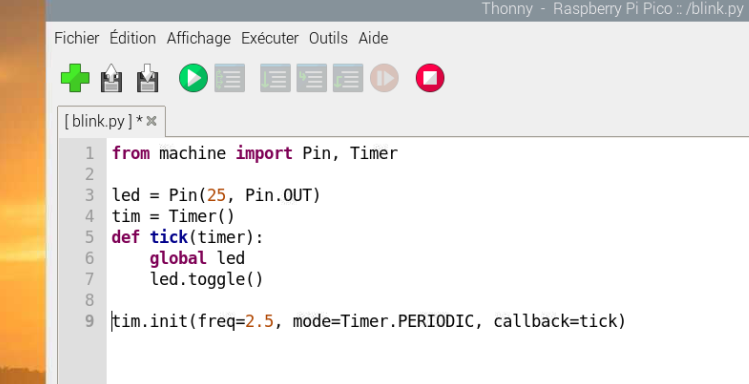Click the Step into debug icon
Viewport: 749px width, 384px height.
312,78
